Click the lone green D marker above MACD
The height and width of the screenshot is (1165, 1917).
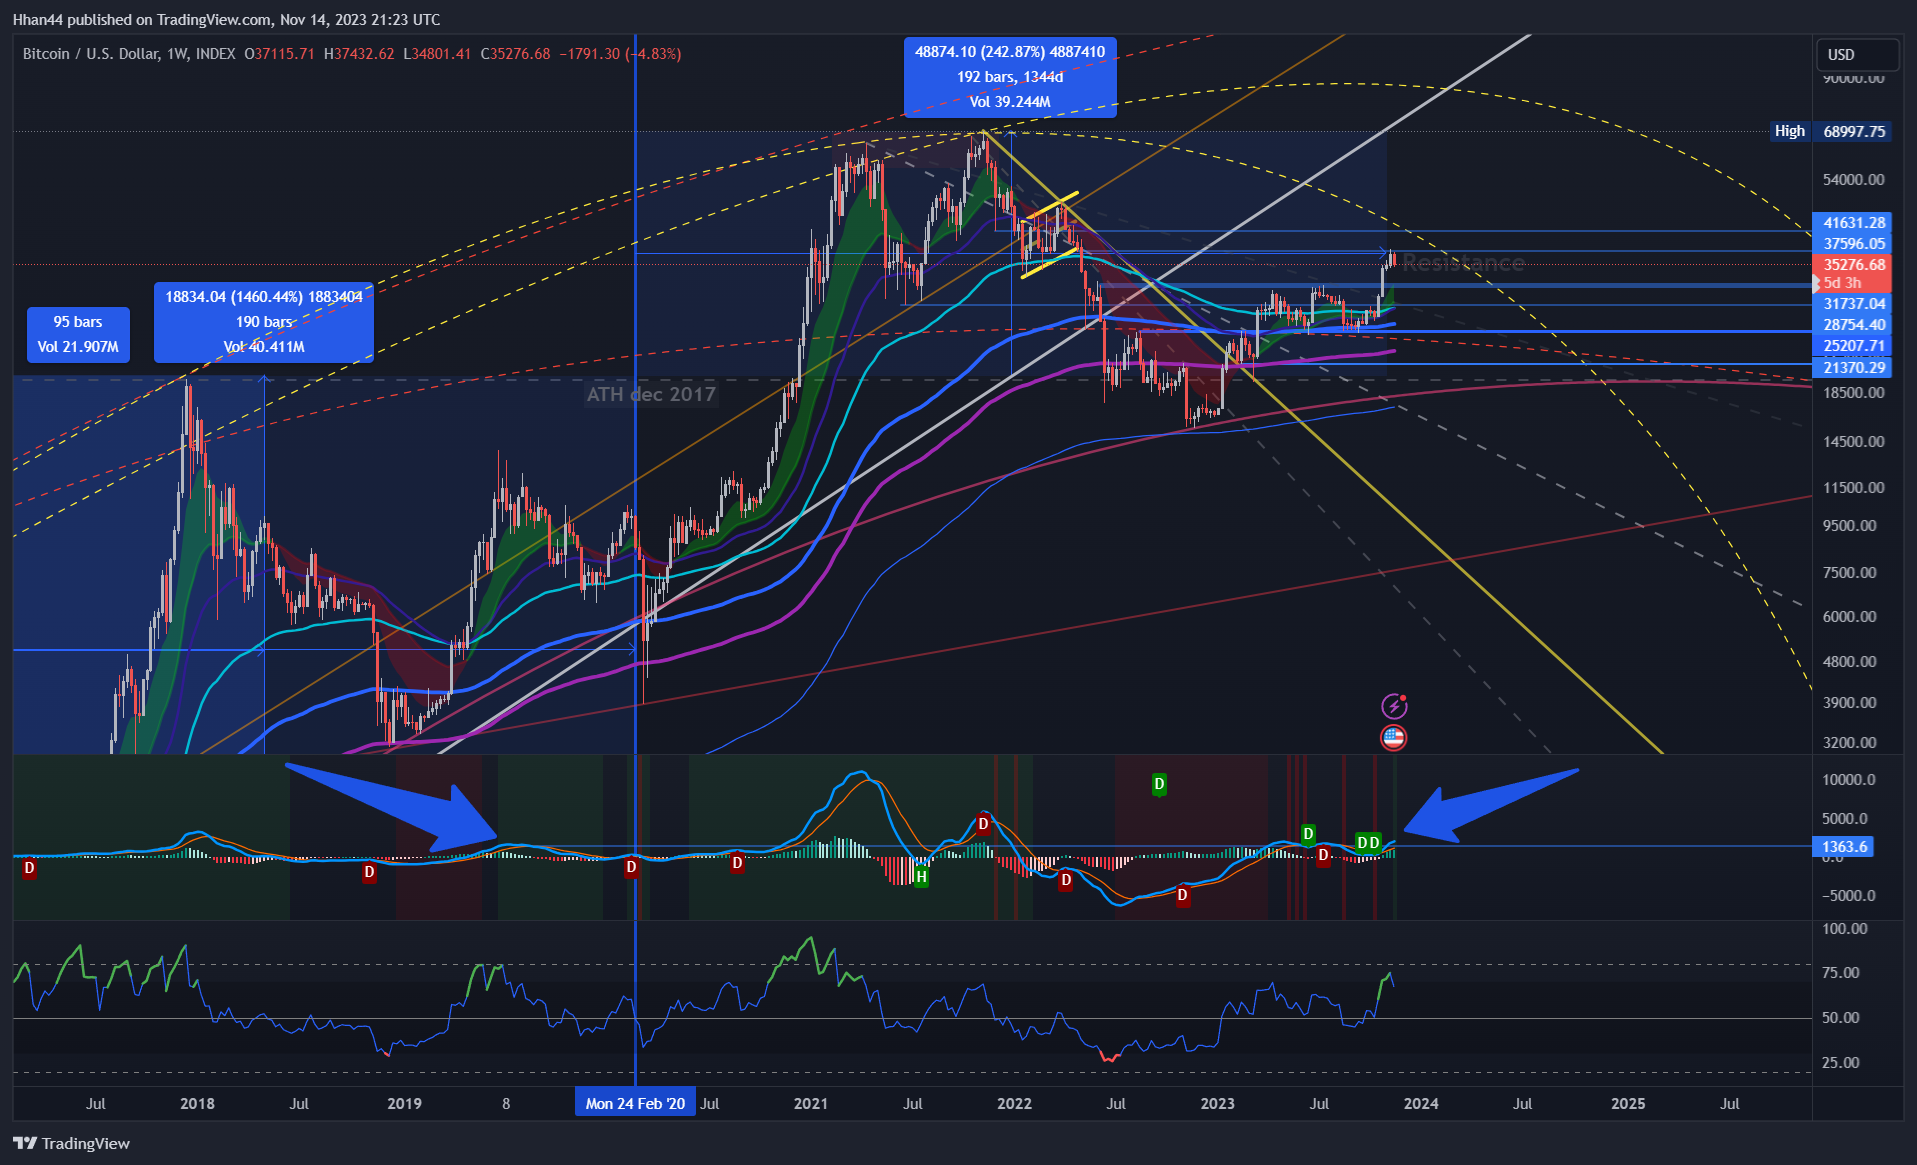[1159, 784]
